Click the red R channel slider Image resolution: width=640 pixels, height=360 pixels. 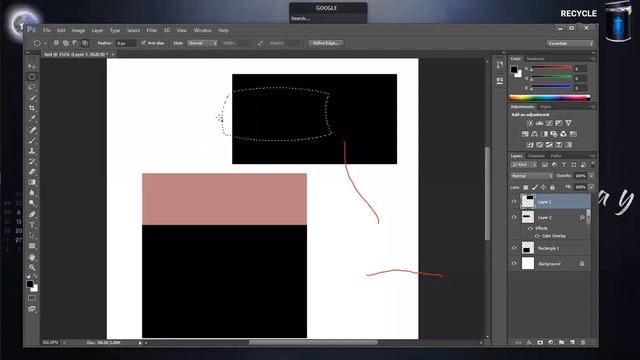551,68
